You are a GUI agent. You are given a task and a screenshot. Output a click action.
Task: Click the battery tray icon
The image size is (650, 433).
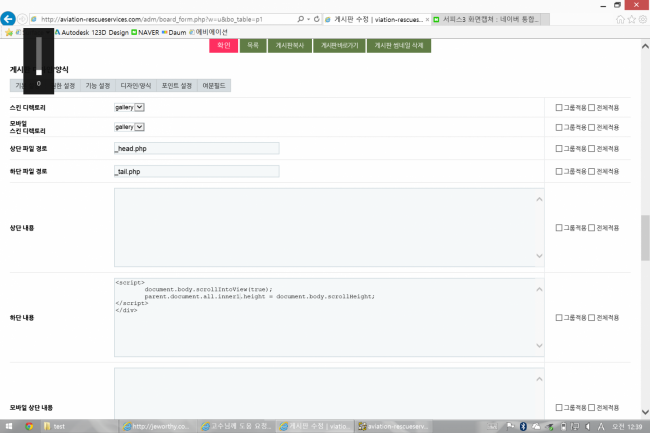[x=563, y=426]
